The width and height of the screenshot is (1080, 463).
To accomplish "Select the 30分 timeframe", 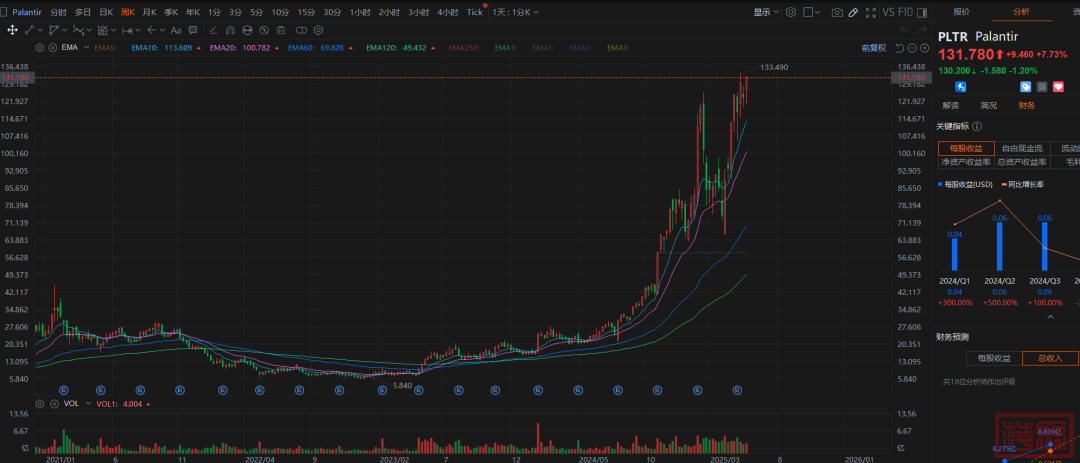I will 332,12.
